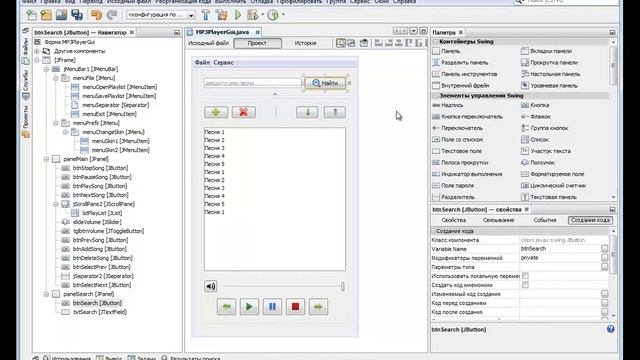Collapse the menuFile tree node
The image size is (640, 360).
(x=56, y=78)
